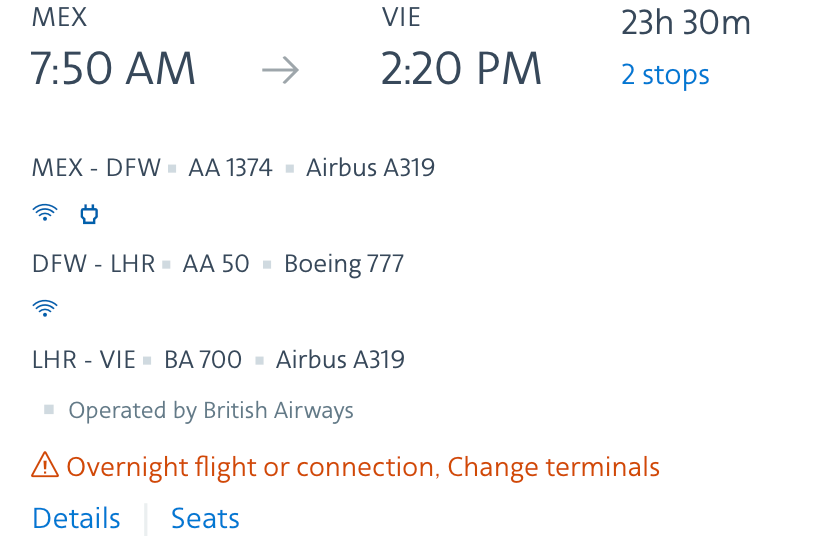Click the Wi-Fi icon under MEX - DFW
Screen dimensions: 822x542
click(45, 212)
